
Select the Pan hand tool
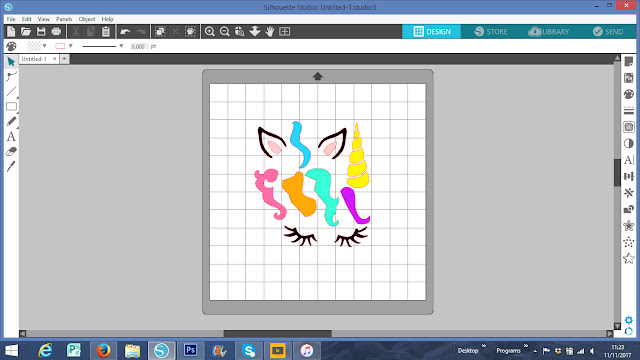click(x=270, y=31)
